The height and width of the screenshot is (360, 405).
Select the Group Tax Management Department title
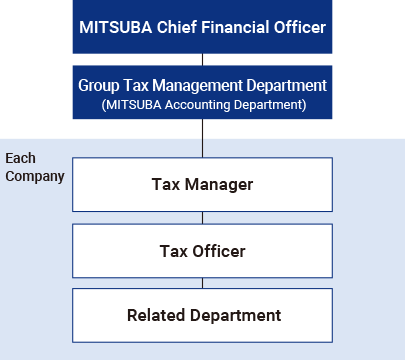point(202,86)
